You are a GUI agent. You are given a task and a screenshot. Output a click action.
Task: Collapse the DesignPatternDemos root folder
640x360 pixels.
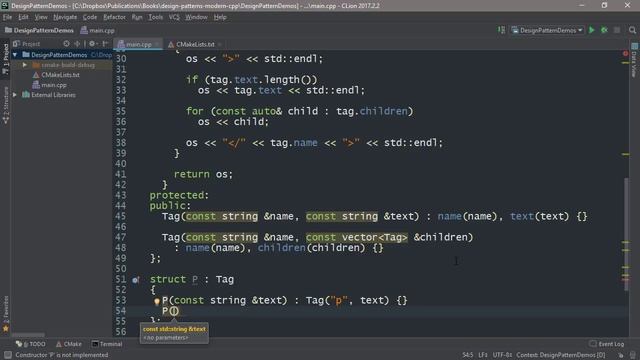15,55
